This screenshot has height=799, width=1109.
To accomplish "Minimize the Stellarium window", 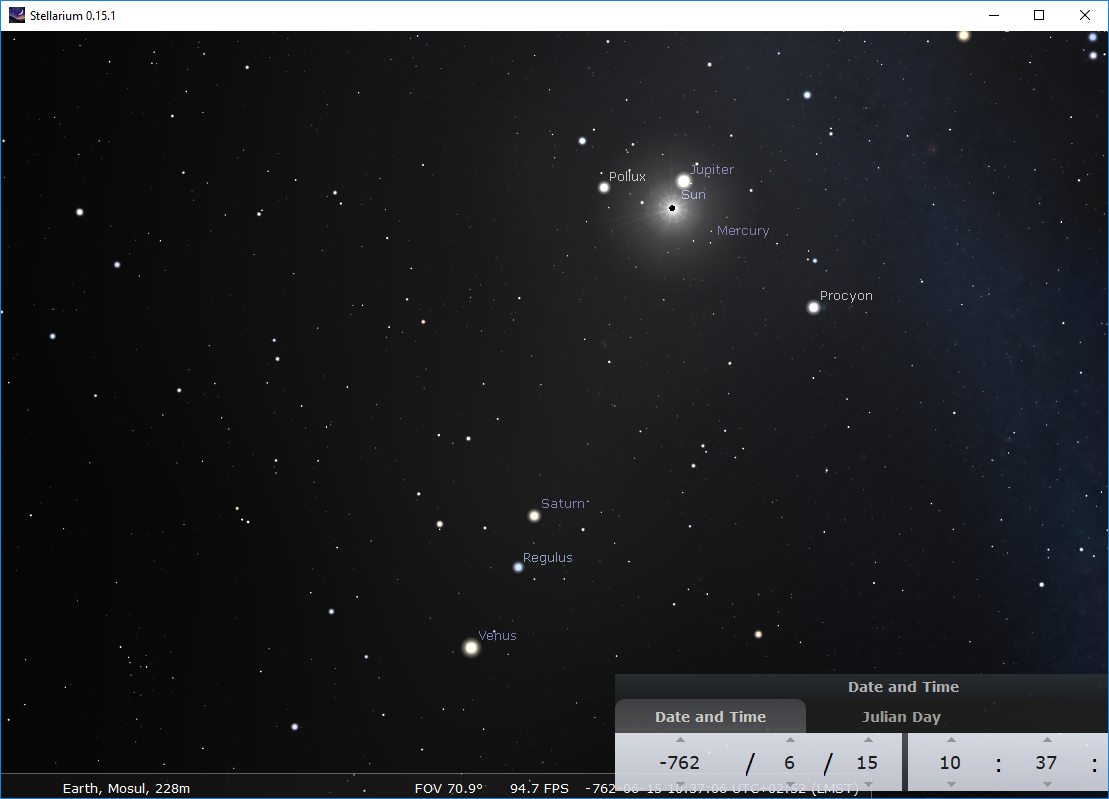I will [x=994, y=15].
